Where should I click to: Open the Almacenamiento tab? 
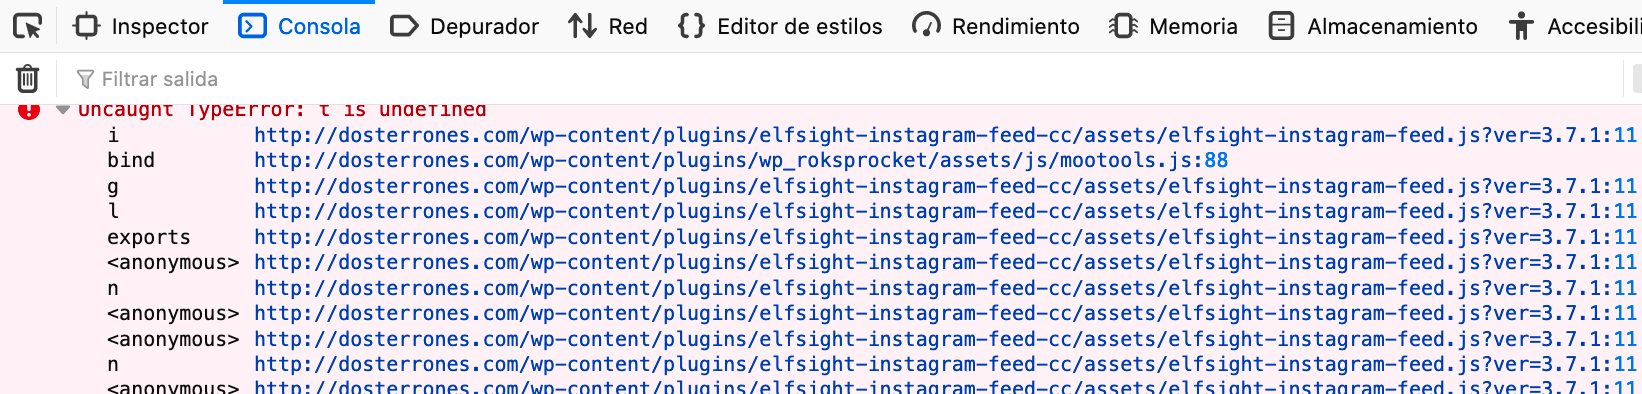(x=1372, y=26)
